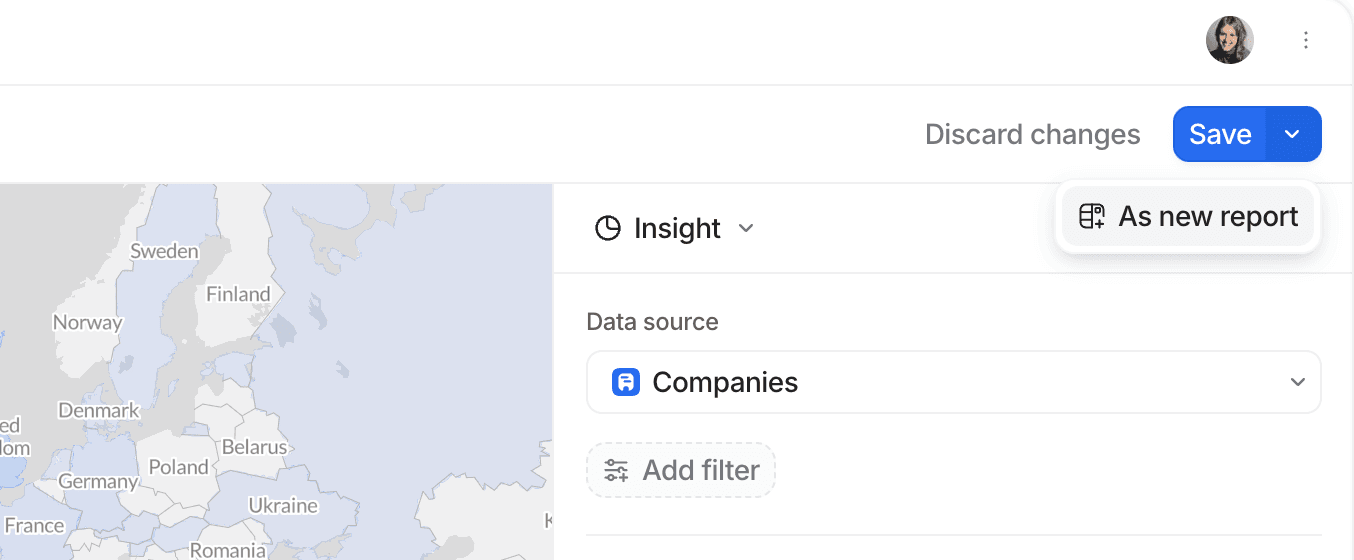Click Finland on the map
The height and width of the screenshot is (560, 1354).
click(x=238, y=294)
